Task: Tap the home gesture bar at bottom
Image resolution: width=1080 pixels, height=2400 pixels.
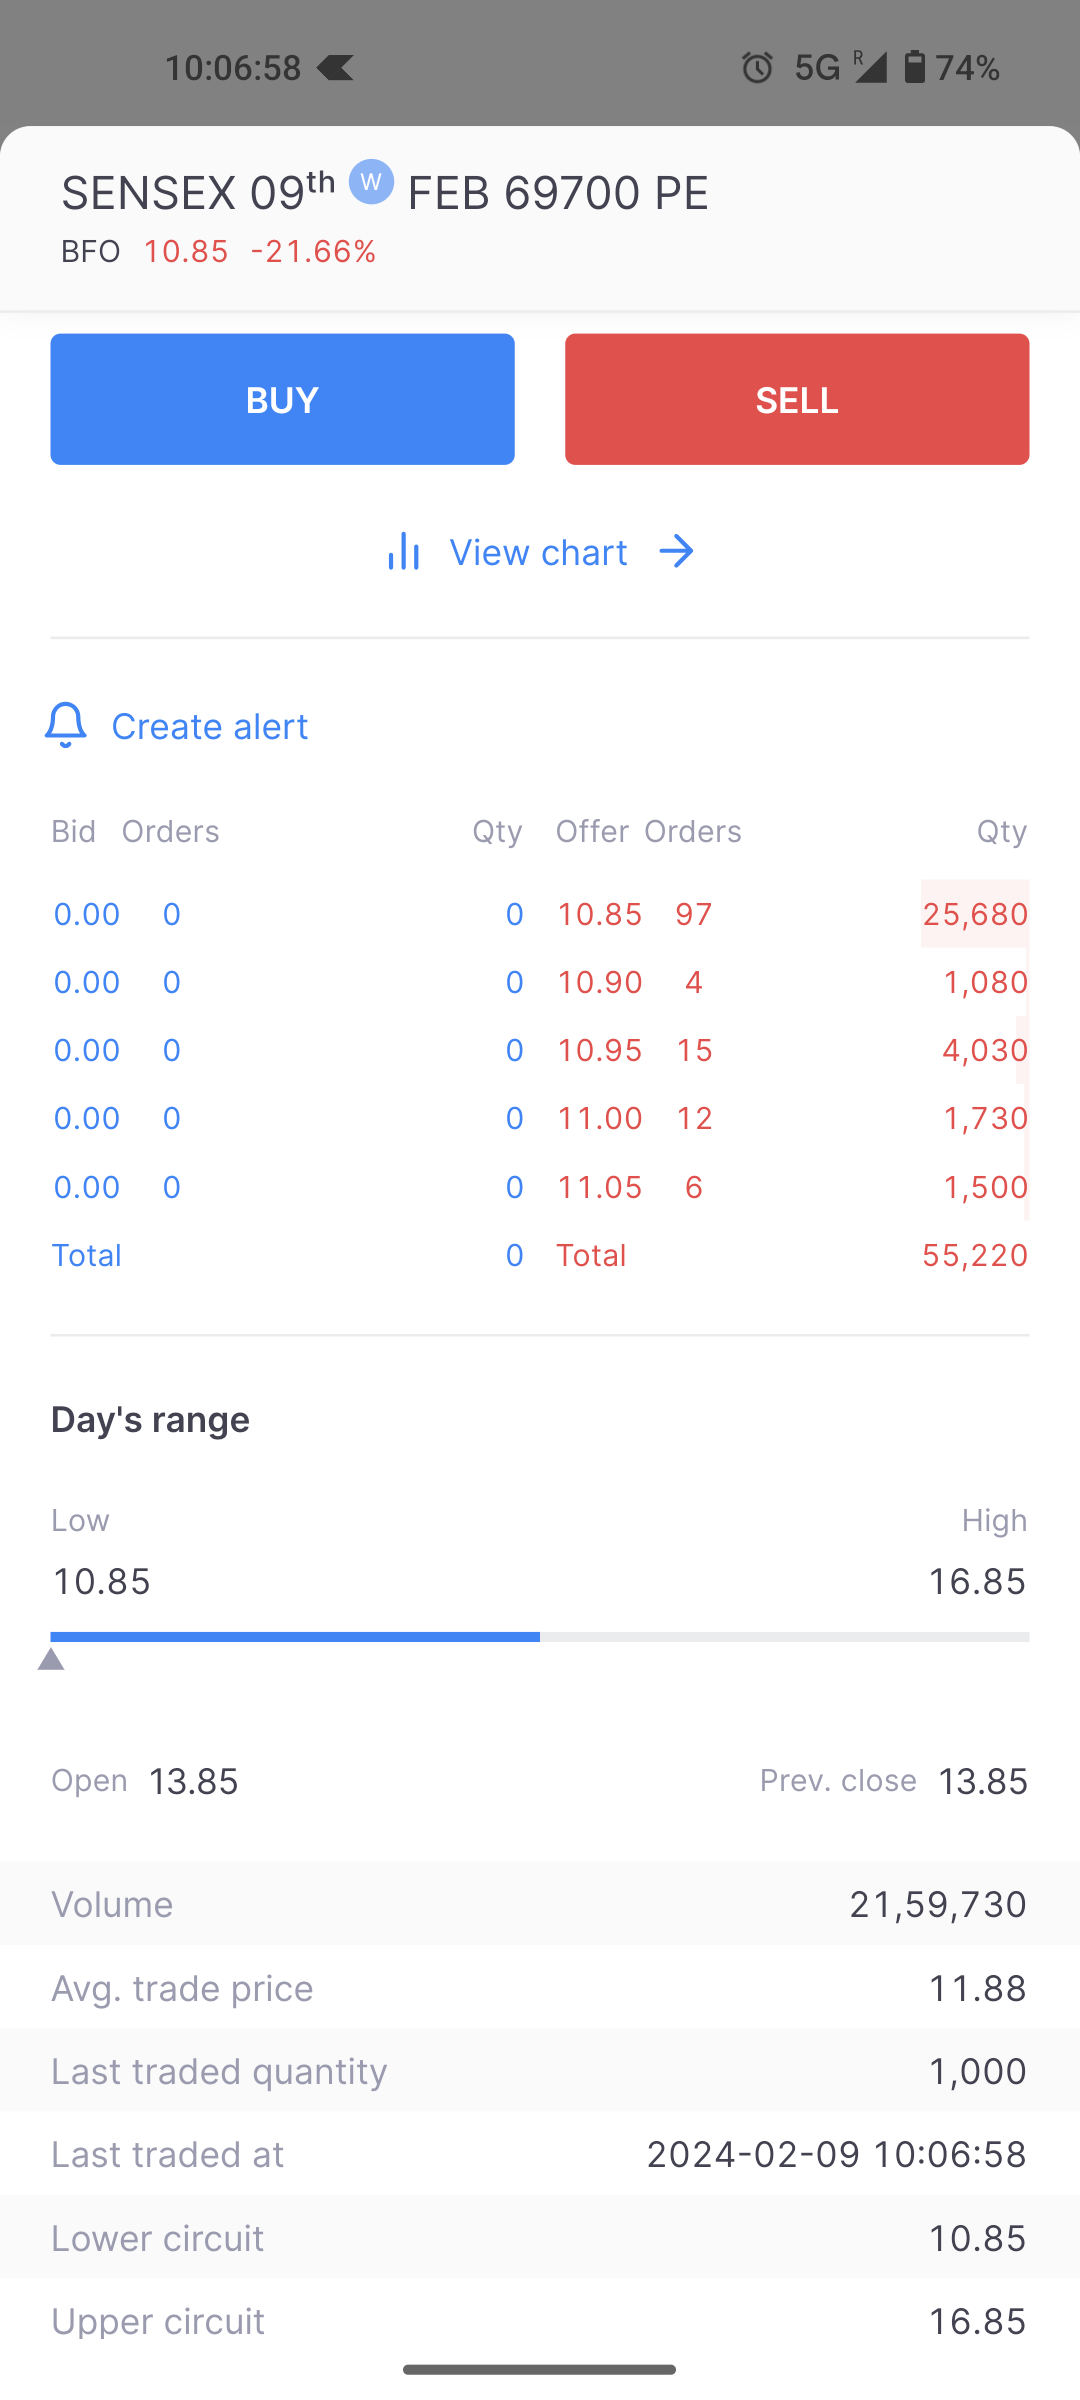Action: [x=540, y=2369]
